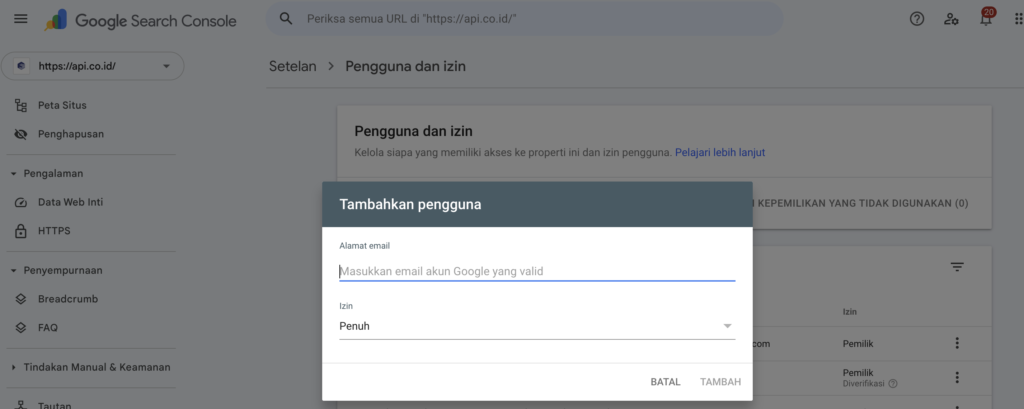Image resolution: width=1024 pixels, height=409 pixels.
Task: Go to Data Web Inti report
Action: click(x=70, y=202)
